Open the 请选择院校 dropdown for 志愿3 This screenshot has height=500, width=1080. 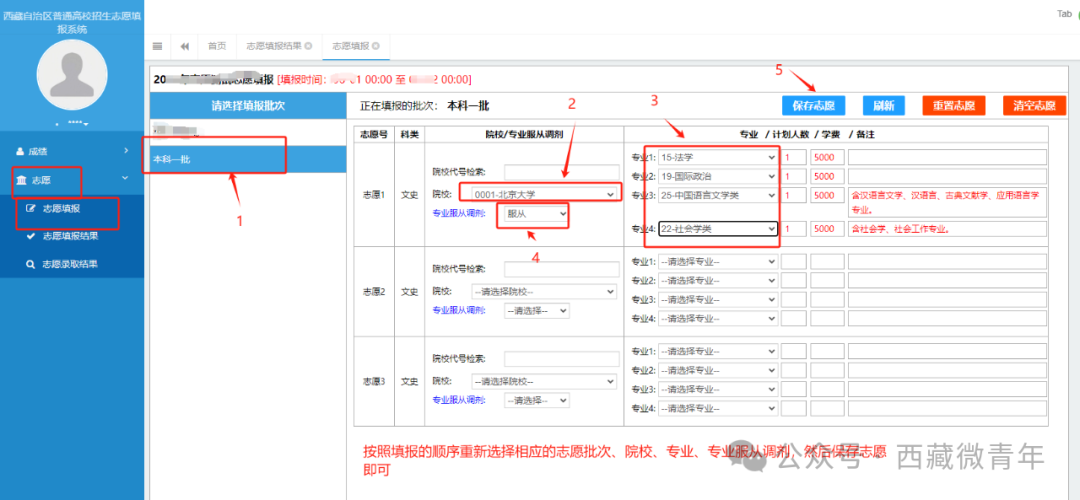[x=544, y=381]
